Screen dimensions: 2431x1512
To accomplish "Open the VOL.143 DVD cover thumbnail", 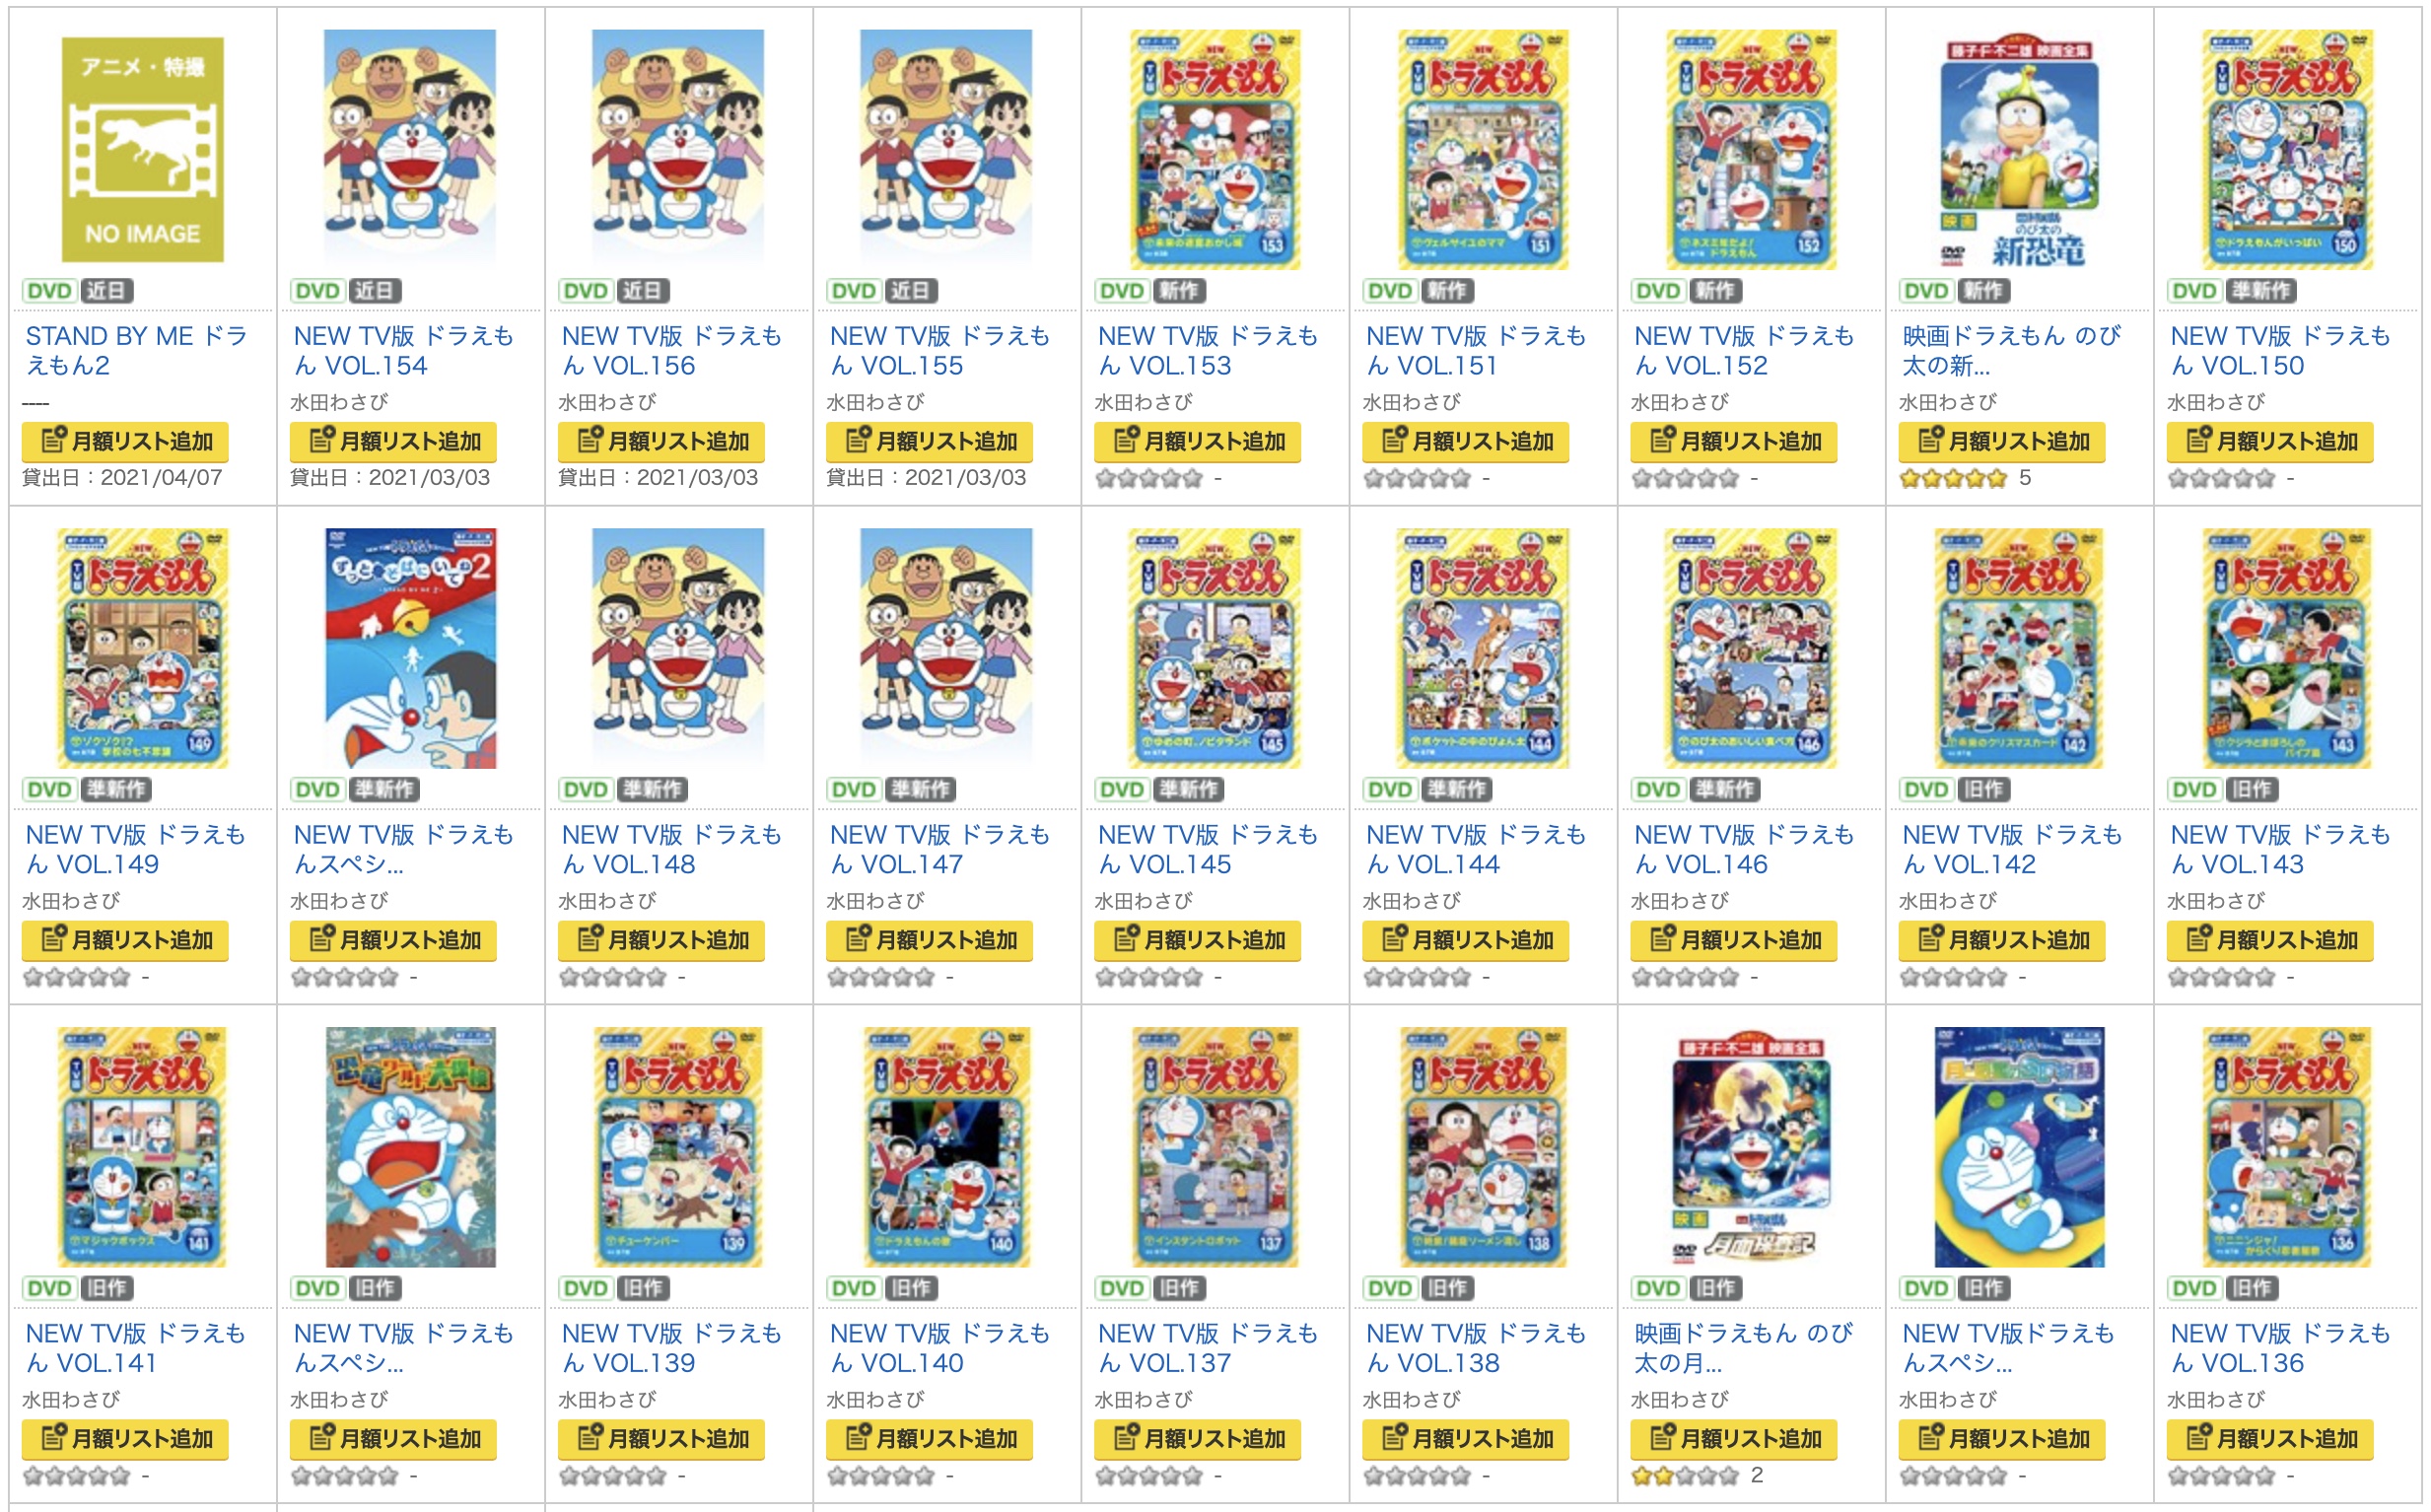I will (2286, 649).
